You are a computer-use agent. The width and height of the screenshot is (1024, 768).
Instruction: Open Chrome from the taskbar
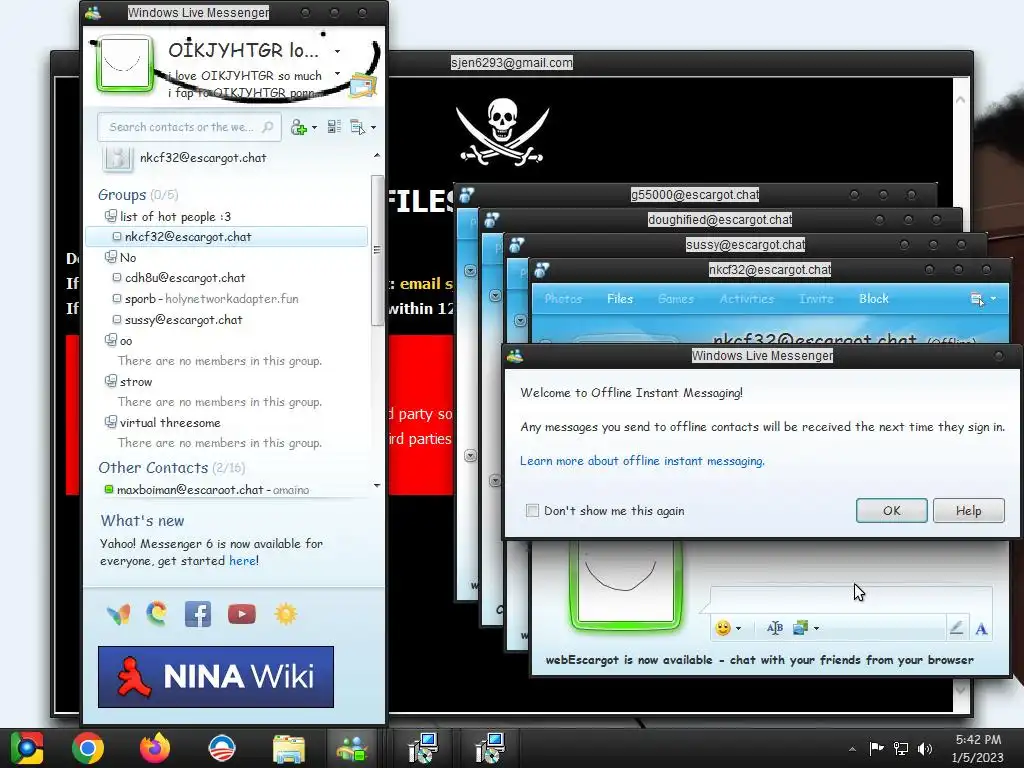88,748
